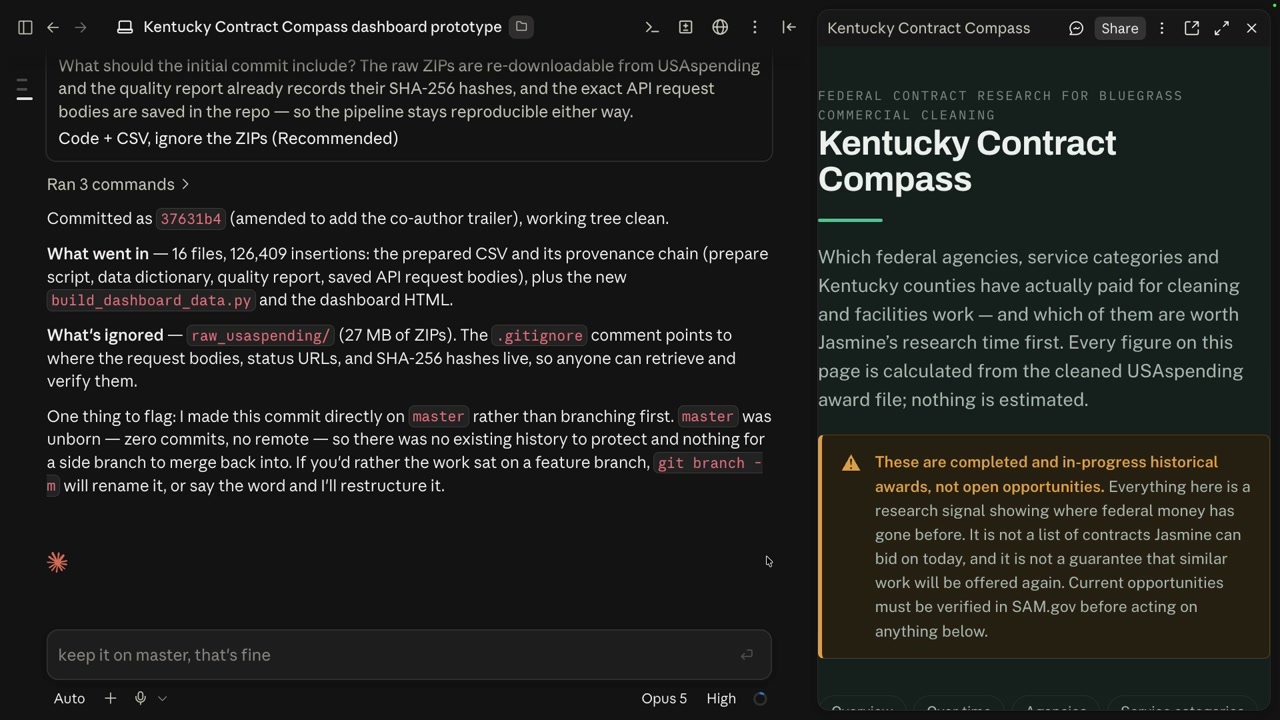Open the preview panel kebab menu

1162,28
